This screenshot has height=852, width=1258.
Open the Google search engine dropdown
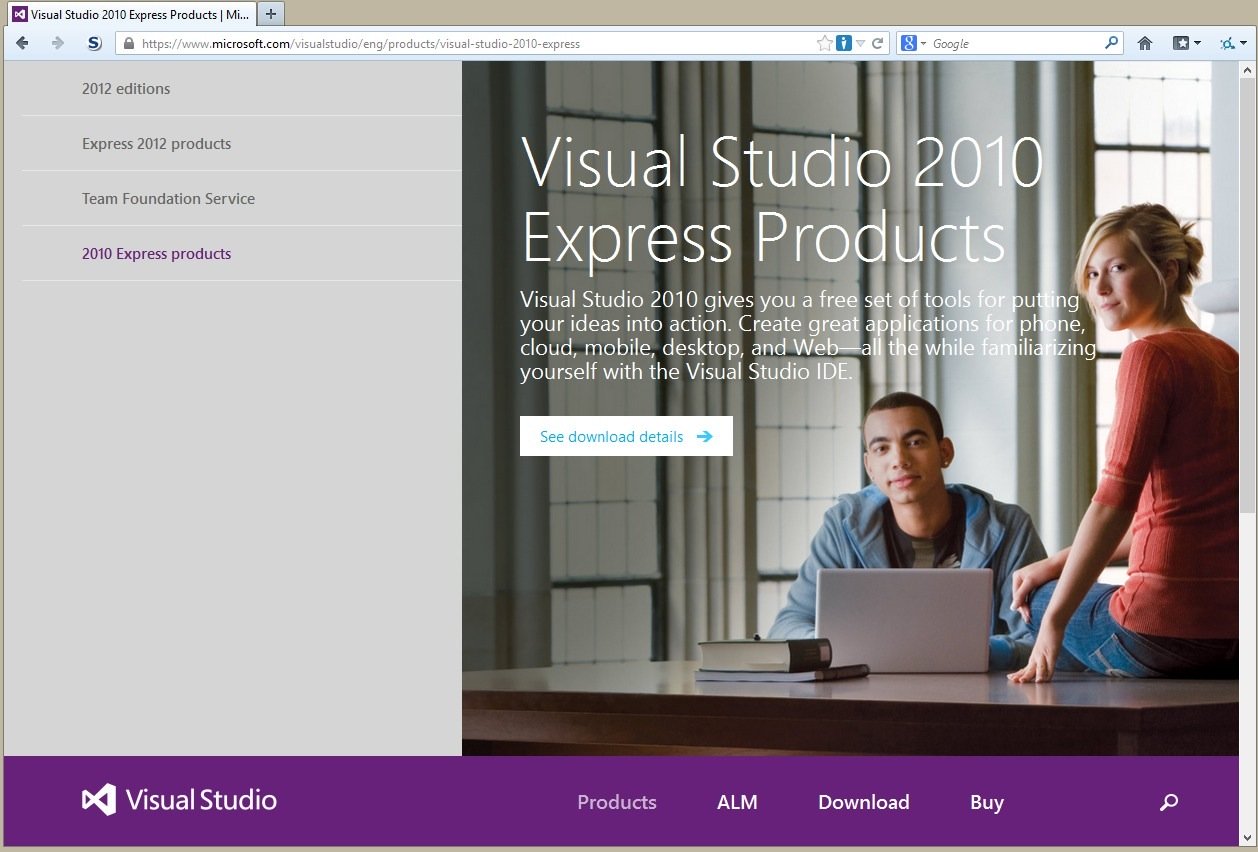pos(913,43)
